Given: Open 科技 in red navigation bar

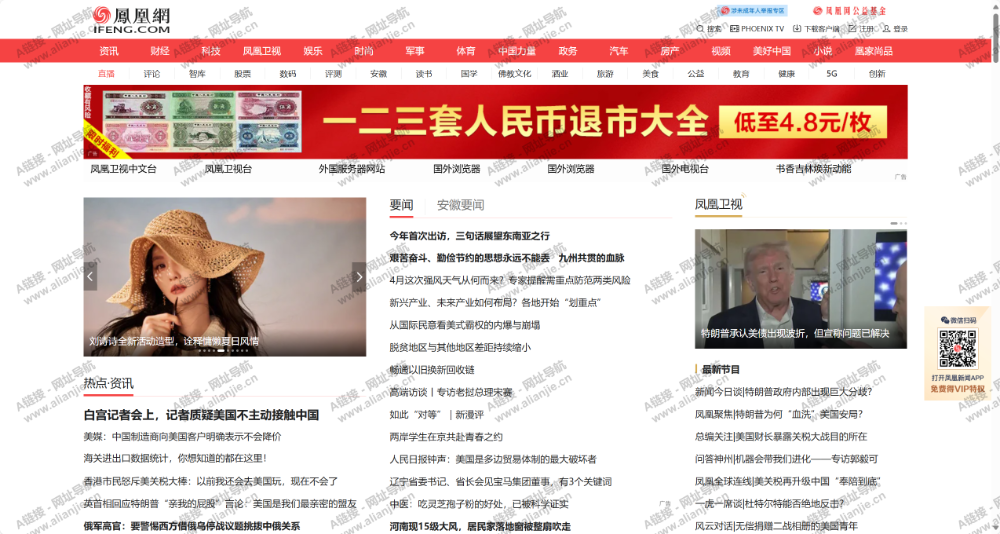Looking at the screenshot, I should 211,51.
